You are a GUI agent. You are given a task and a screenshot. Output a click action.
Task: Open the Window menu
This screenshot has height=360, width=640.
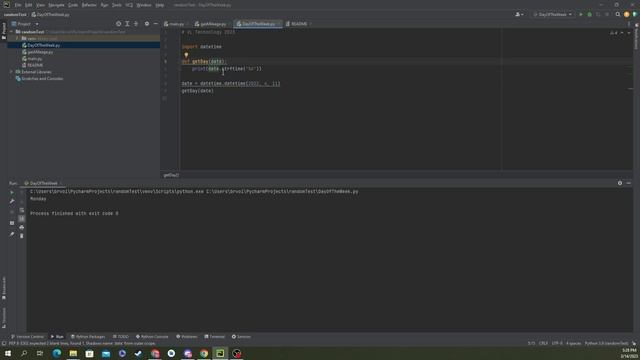click(144, 5)
